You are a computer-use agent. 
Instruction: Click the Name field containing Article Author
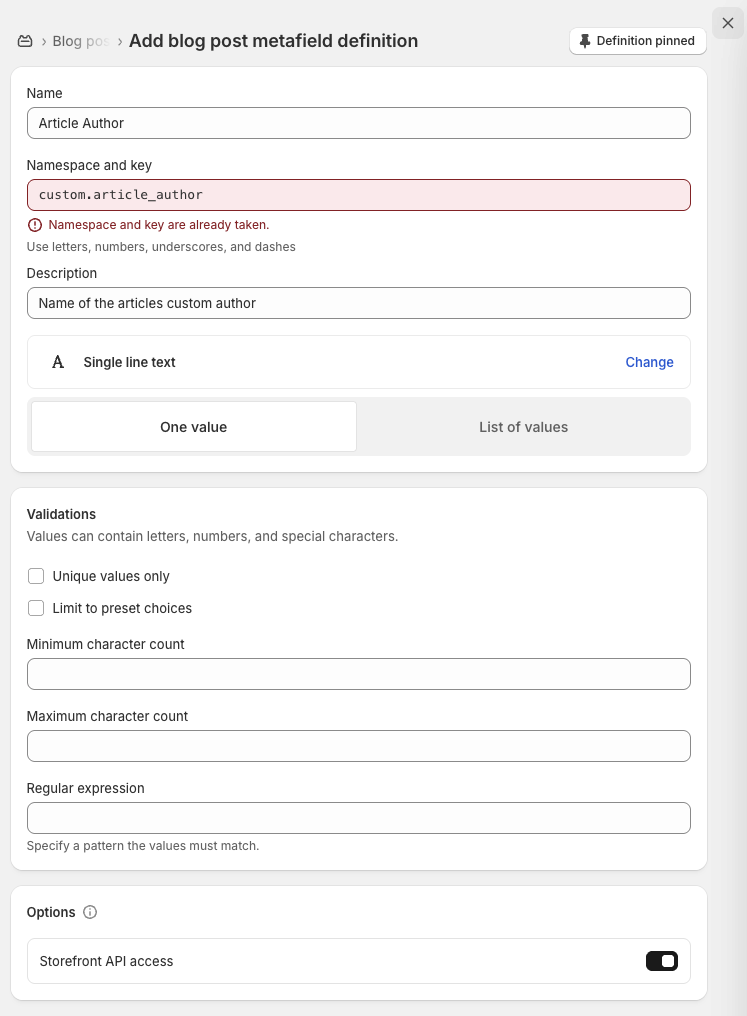(x=358, y=123)
